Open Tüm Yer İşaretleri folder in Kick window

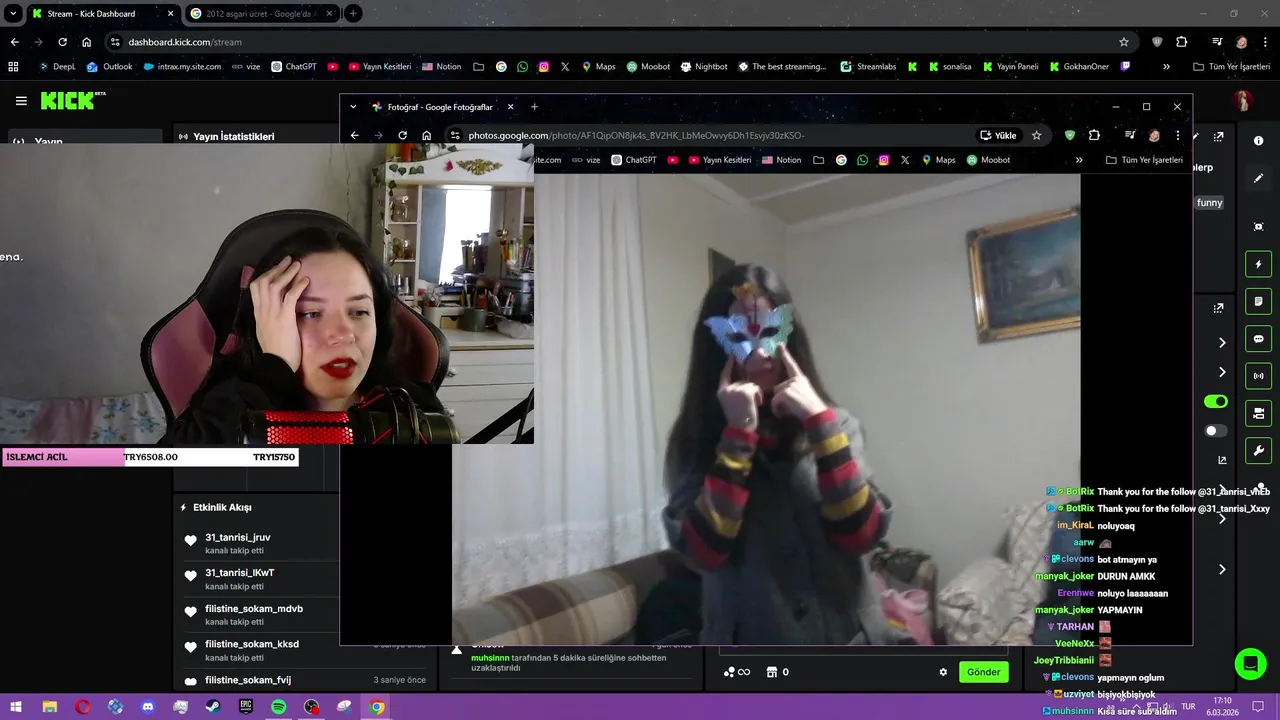[x=1232, y=67]
